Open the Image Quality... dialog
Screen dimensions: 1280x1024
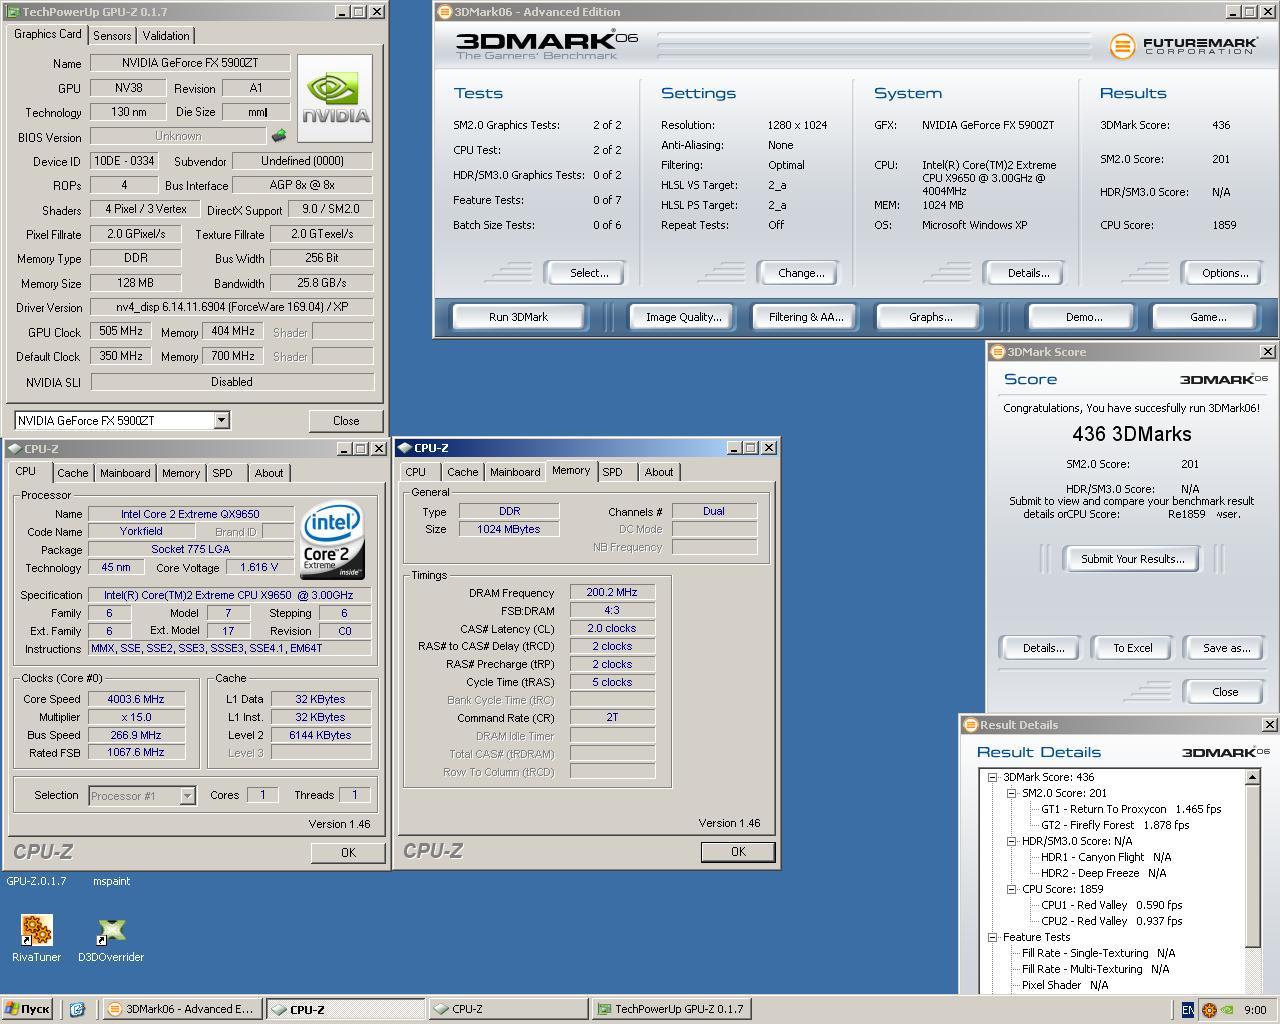coord(683,317)
